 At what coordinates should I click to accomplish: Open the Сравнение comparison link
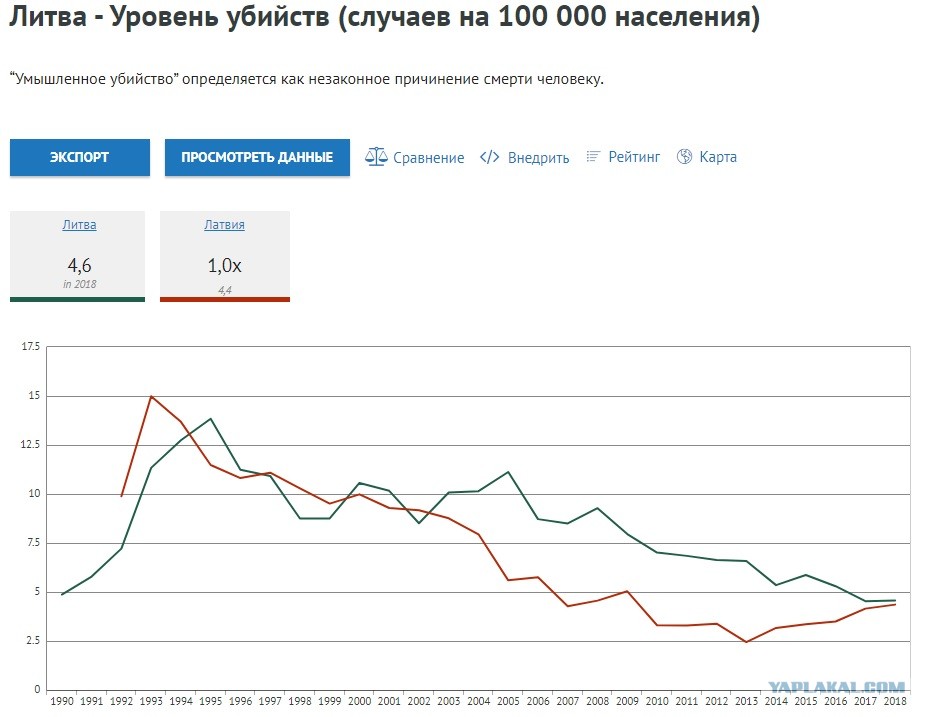[x=428, y=157]
